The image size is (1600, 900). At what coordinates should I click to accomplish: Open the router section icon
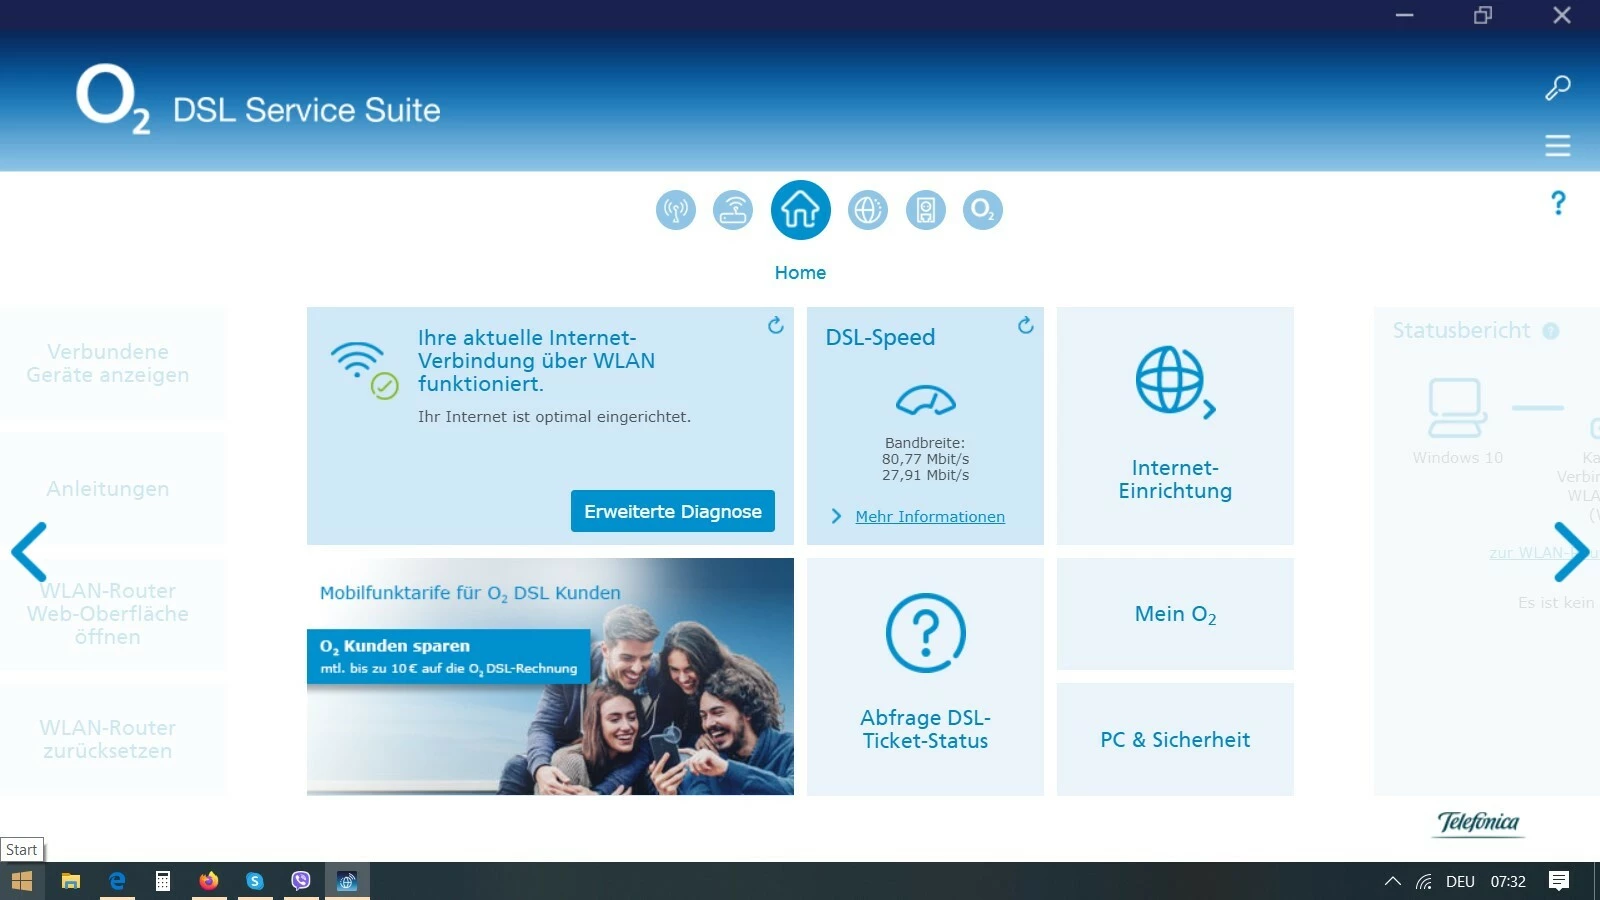(733, 210)
